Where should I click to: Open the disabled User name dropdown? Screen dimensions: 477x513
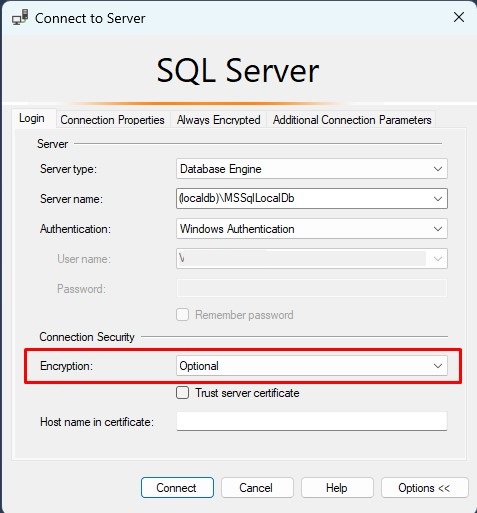point(312,259)
